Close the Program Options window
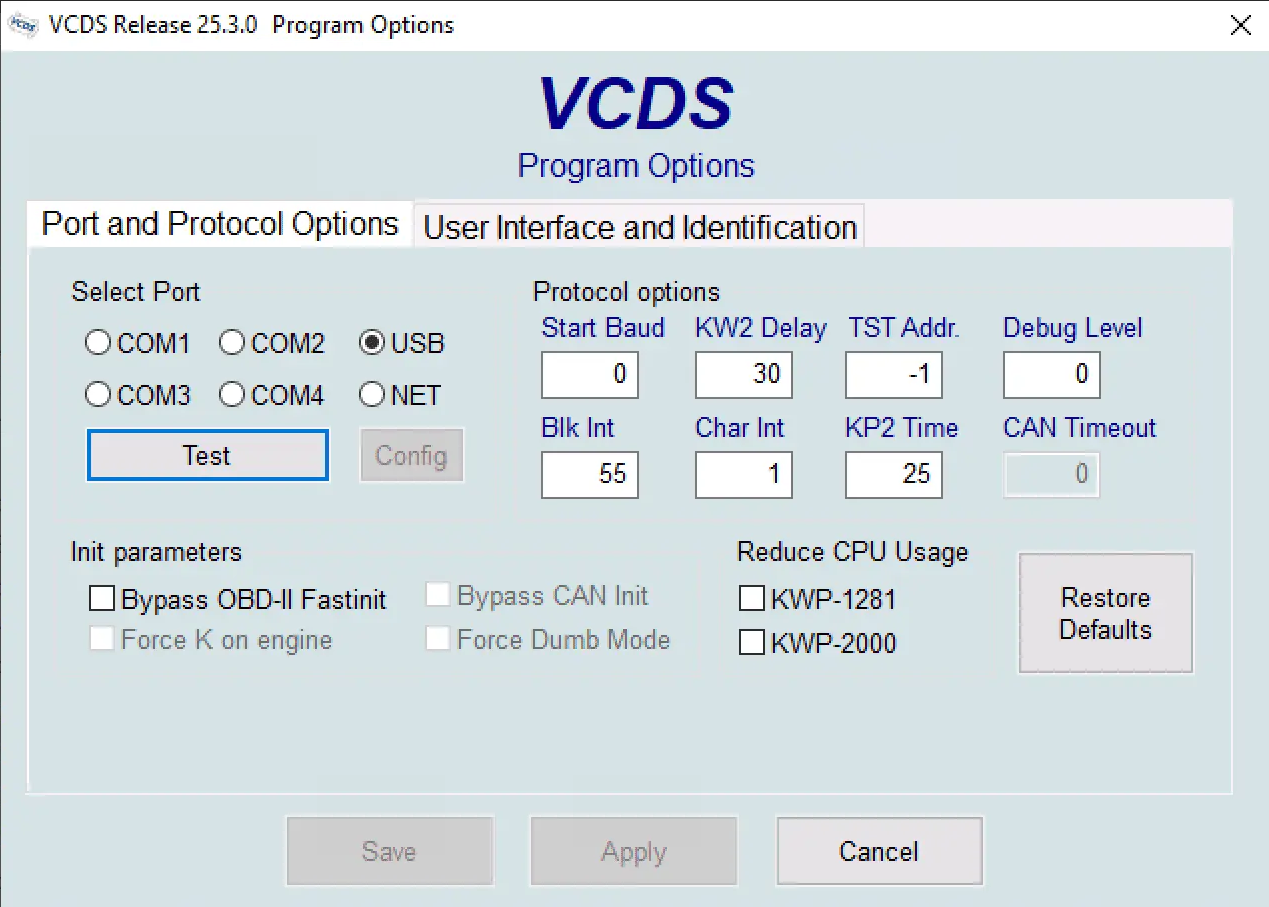Viewport: 1269px width, 907px height. [x=1240, y=25]
